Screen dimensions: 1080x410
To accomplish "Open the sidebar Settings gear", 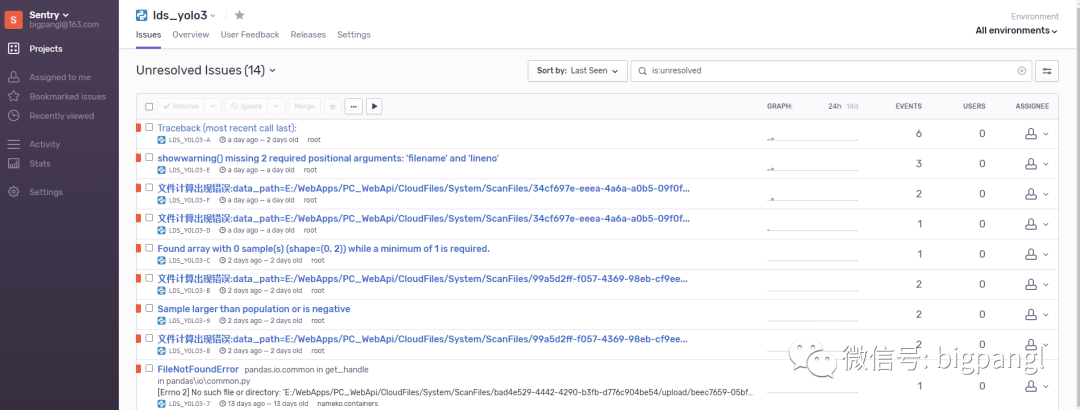I will click(14, 192).
